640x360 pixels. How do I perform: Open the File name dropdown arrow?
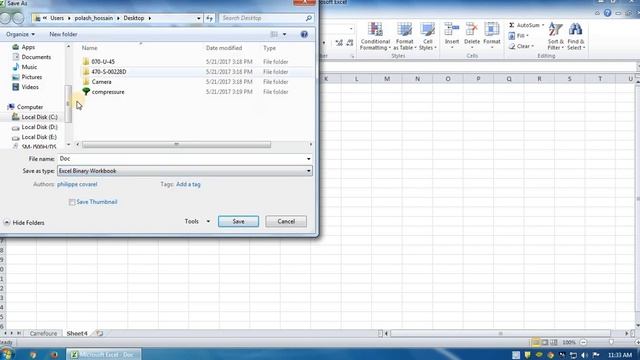pos(309,159)
